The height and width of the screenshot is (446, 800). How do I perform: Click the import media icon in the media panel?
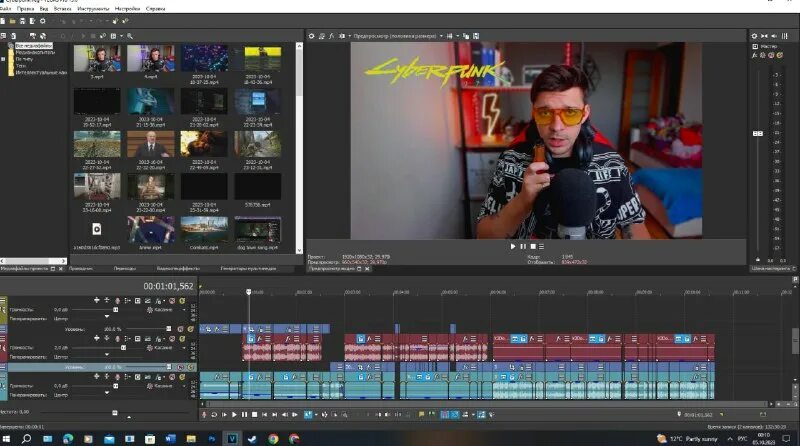3,36
